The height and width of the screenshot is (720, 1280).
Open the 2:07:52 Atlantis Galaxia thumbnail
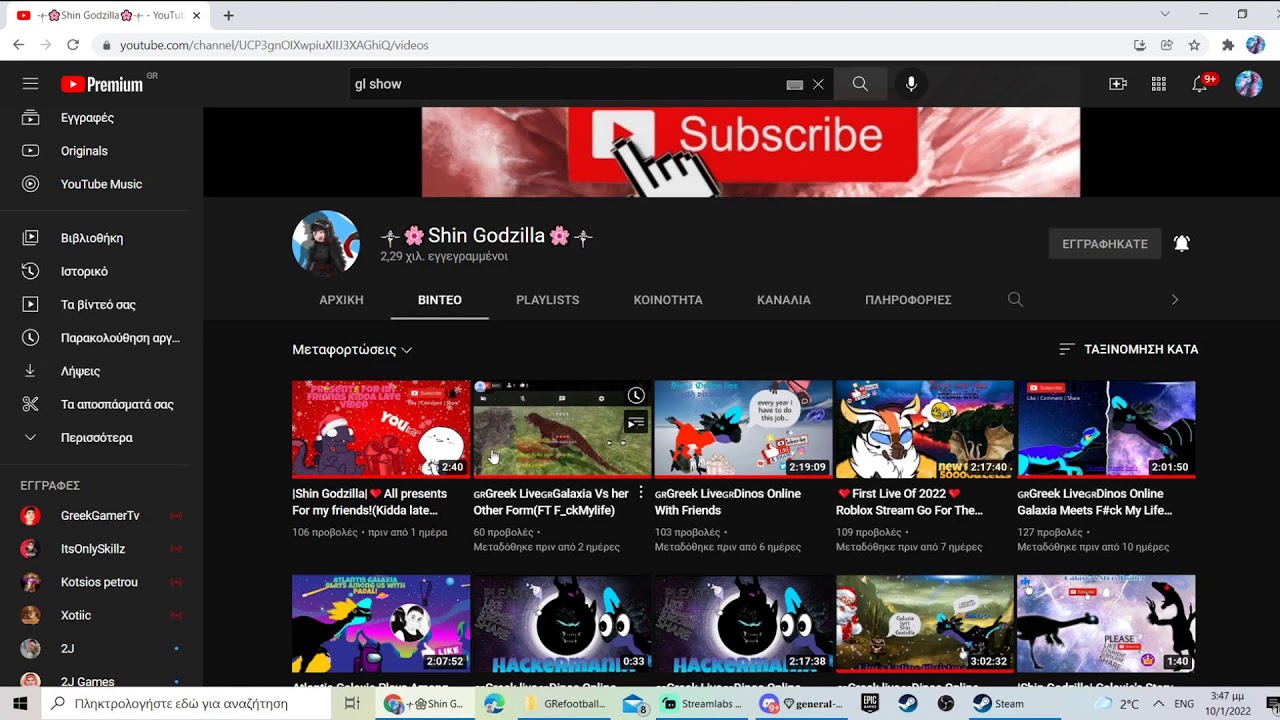click(381, 623)
